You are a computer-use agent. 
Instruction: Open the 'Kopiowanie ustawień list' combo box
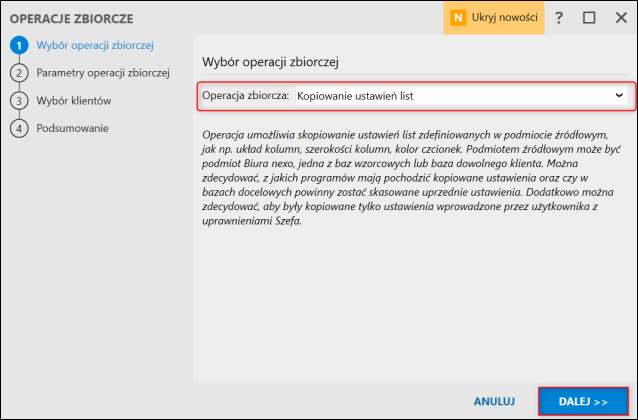455,96
